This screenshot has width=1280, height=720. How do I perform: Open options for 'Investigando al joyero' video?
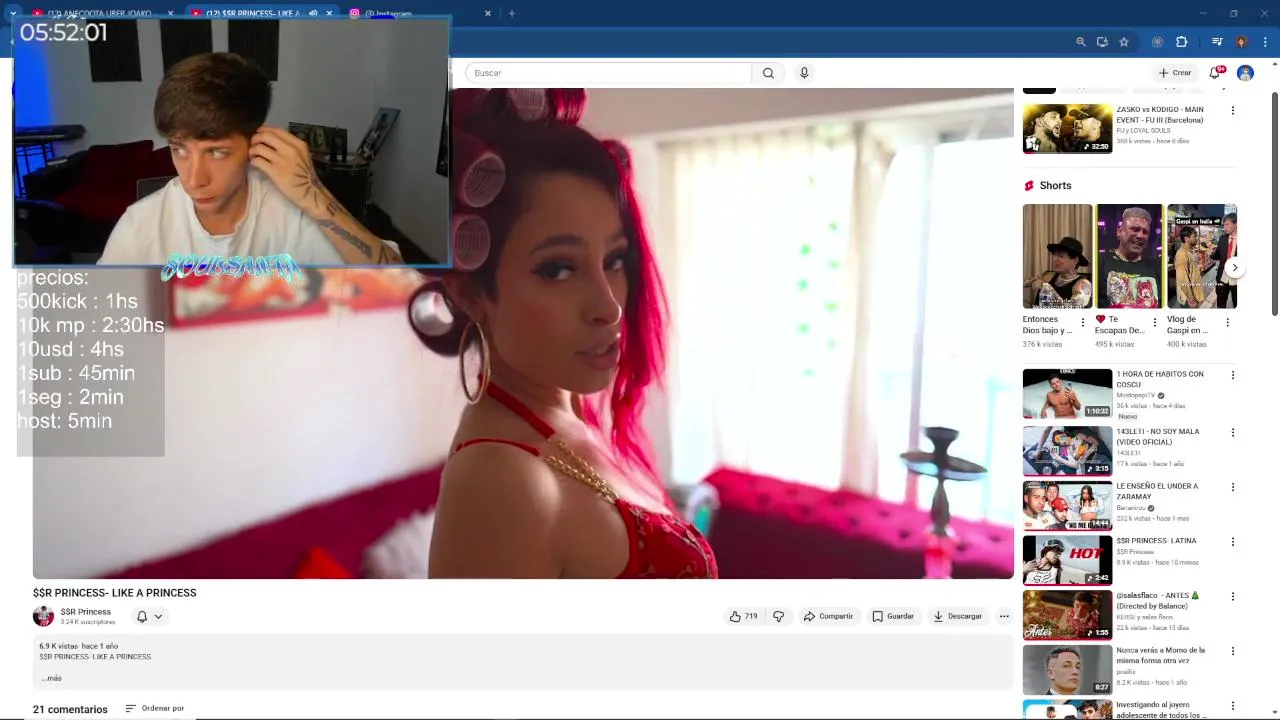coord(1232,706)
